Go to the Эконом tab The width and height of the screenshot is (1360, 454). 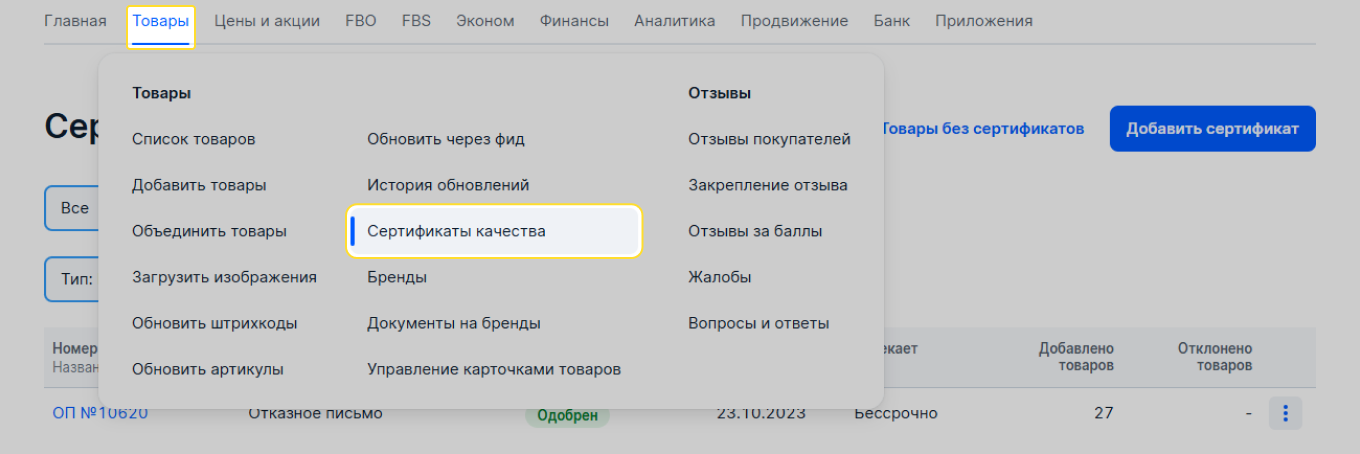[485, 21]
